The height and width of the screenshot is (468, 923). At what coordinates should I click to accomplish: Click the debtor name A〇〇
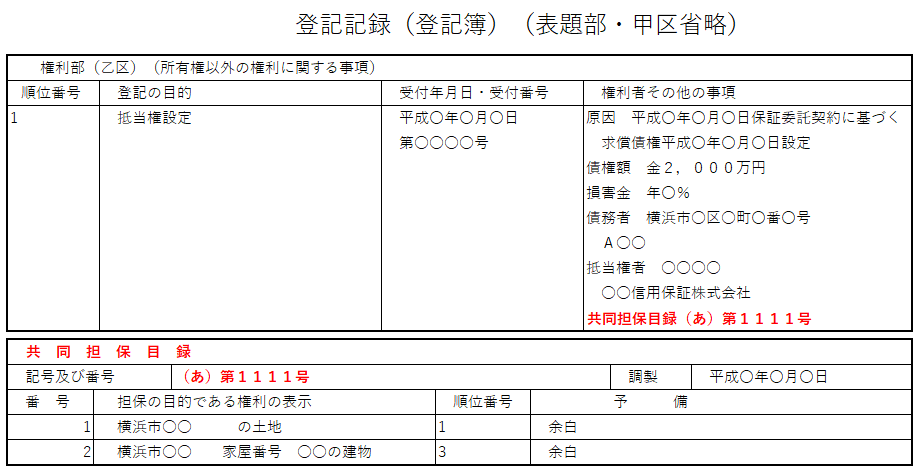(x=624, y=243)
